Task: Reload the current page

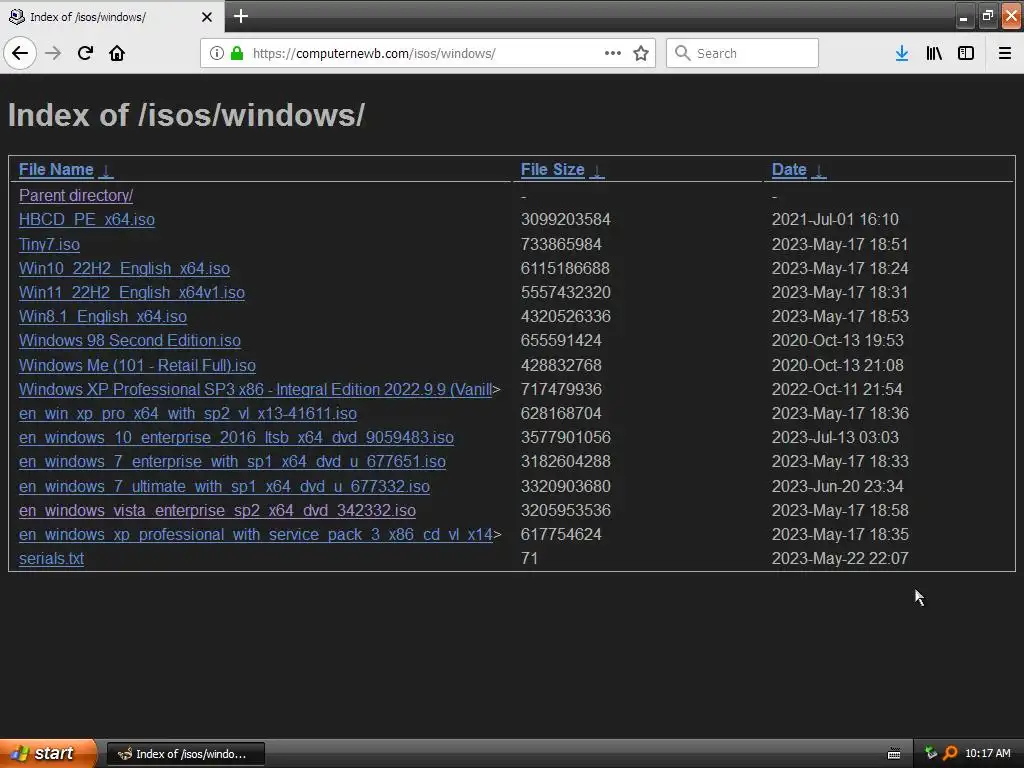Action: coord(85,53)
